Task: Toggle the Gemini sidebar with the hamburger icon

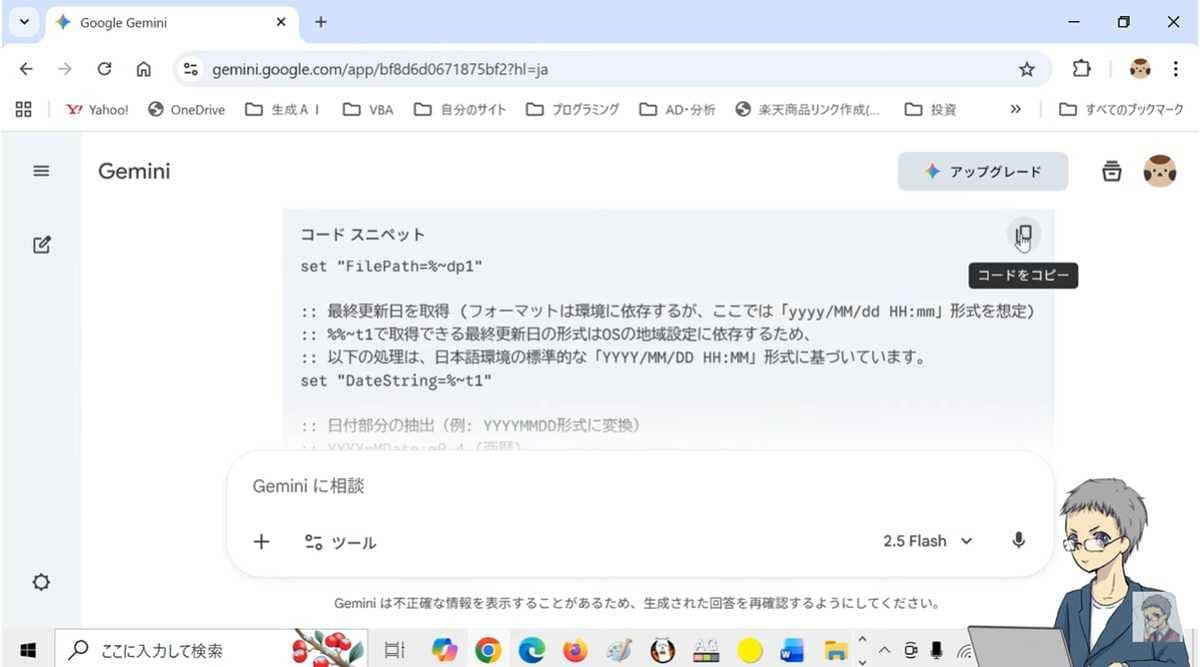Action: click(40, 170)
